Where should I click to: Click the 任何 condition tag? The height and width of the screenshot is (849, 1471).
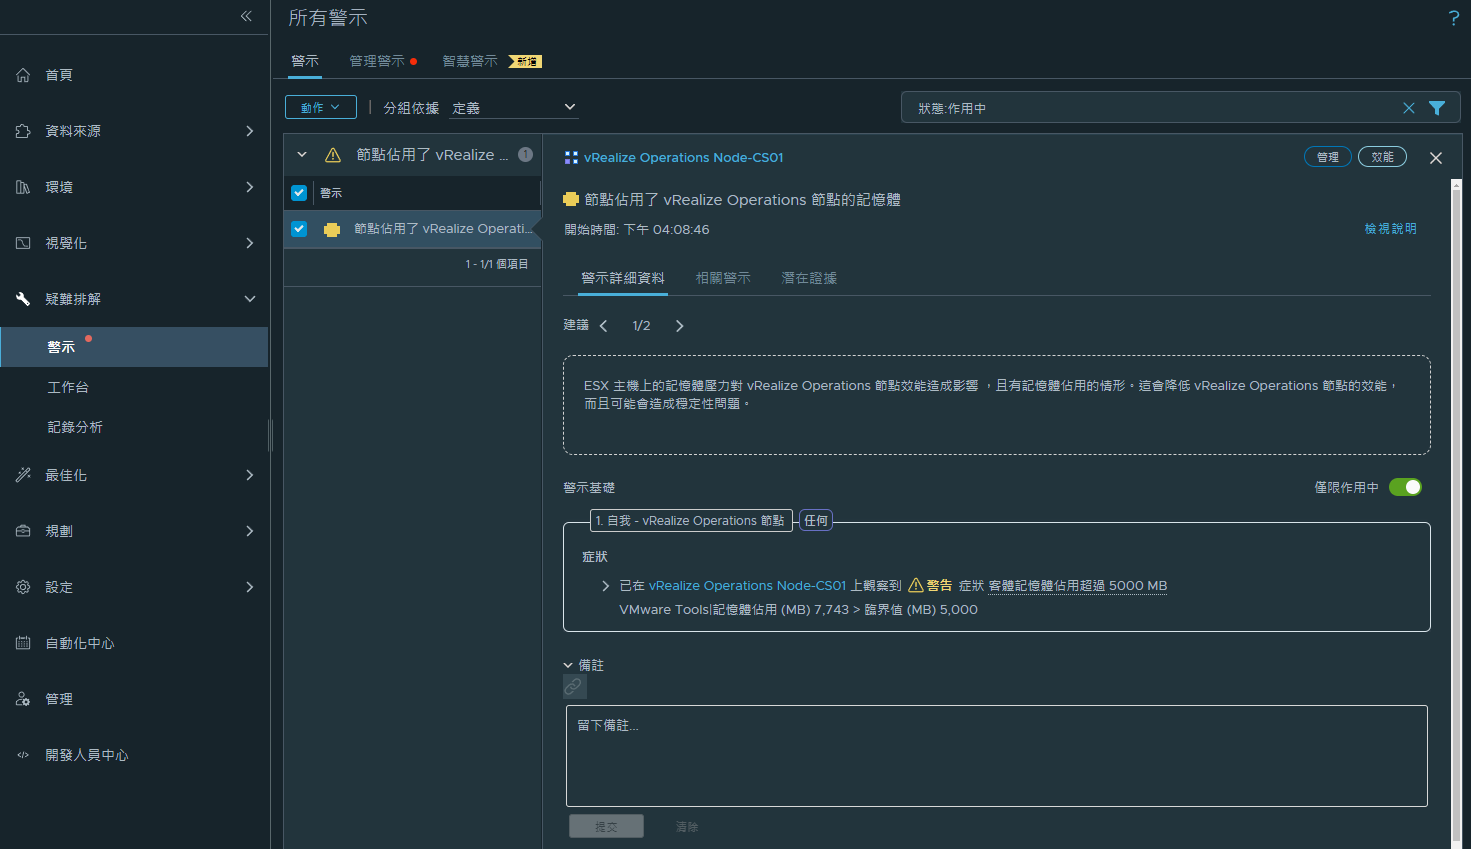(816, 520)
